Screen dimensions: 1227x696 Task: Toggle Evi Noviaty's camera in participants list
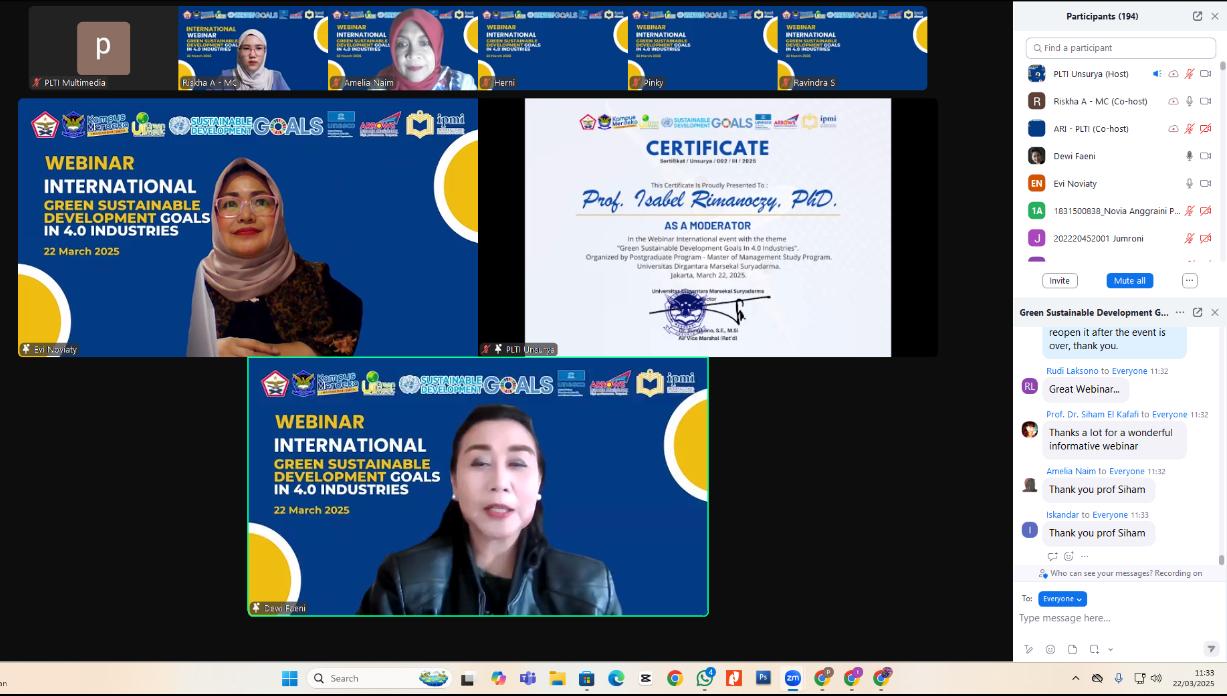click(x=1205, y=184)
